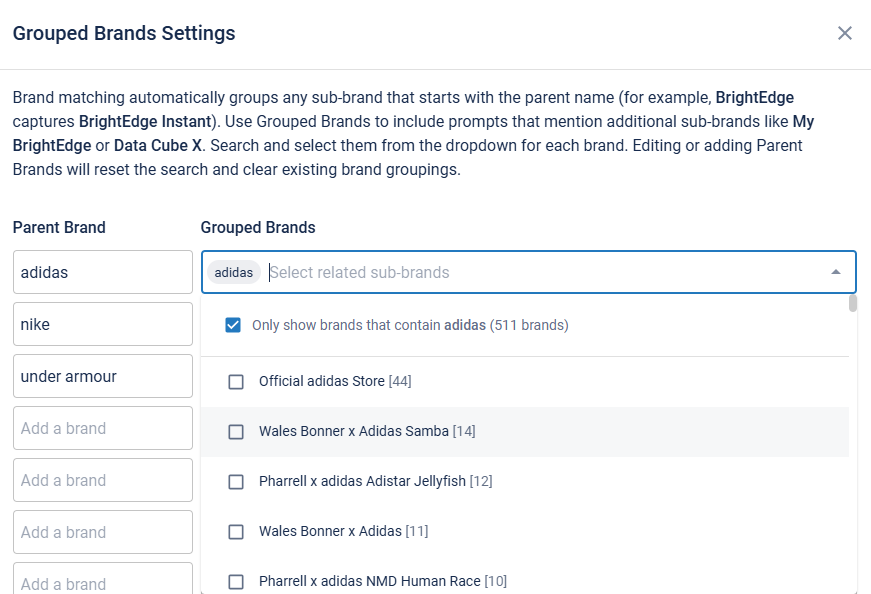Edit the adidas parent brand field

103,272
